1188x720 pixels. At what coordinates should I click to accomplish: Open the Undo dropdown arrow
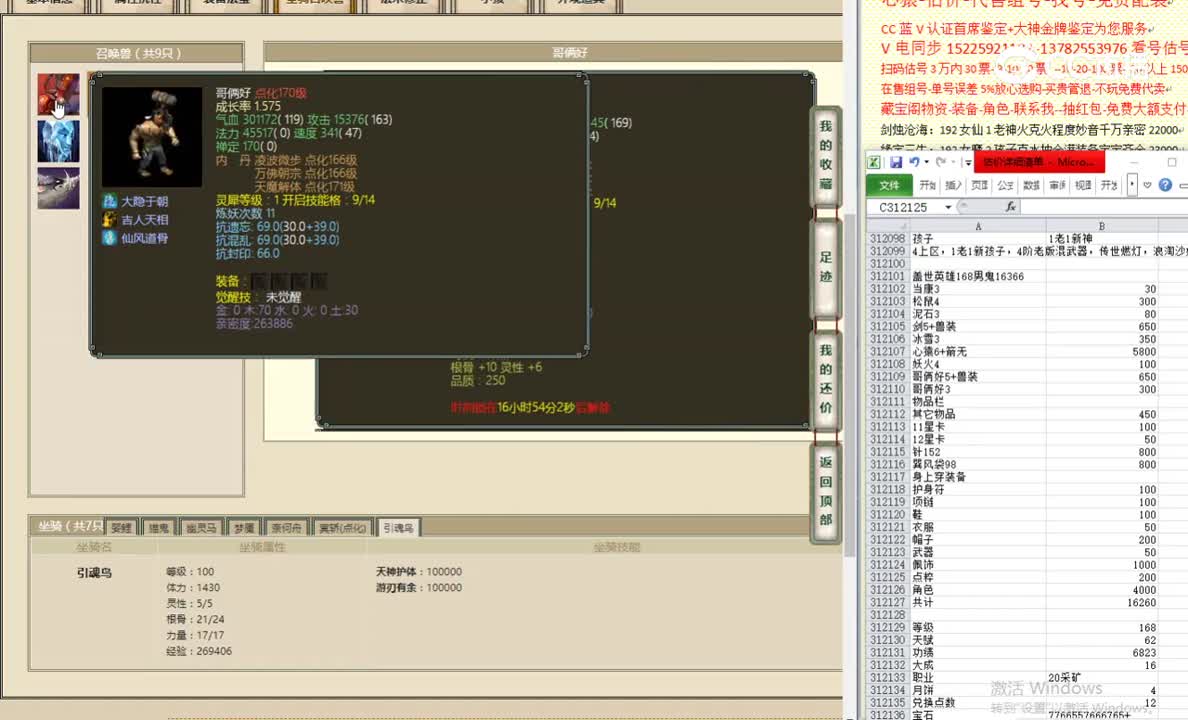tap(926, 162)
